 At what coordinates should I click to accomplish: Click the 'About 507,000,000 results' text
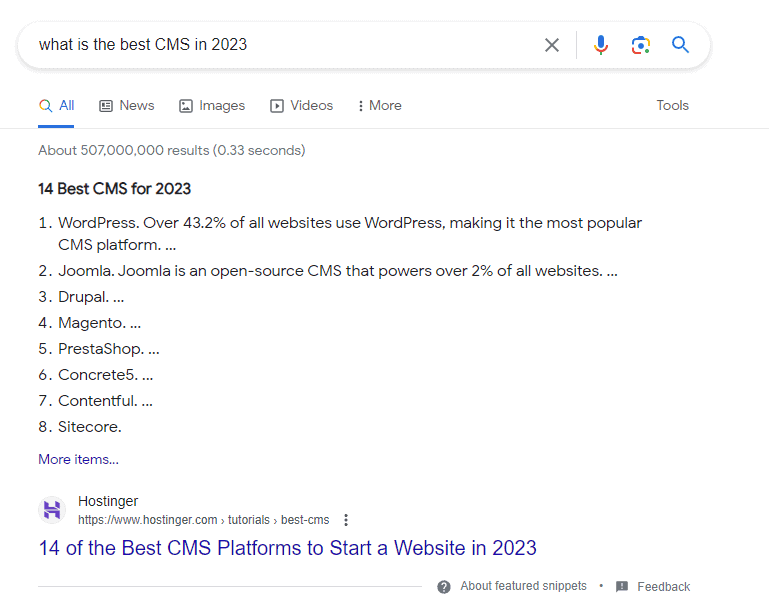[172, 150]
